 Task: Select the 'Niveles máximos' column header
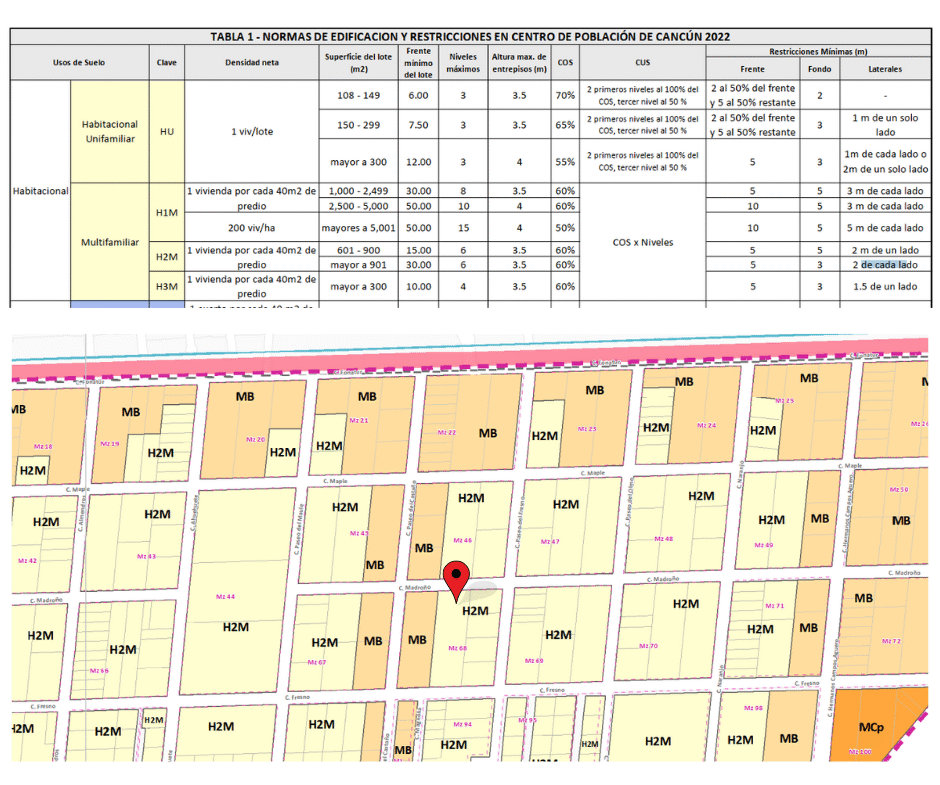pos(463,62)
